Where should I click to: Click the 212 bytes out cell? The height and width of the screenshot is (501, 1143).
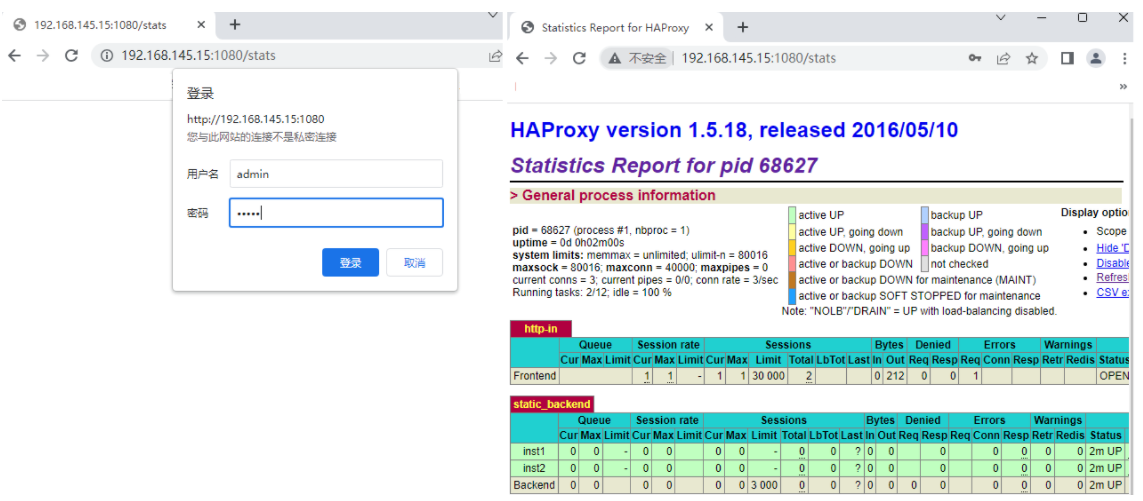[x=894, y=376]
